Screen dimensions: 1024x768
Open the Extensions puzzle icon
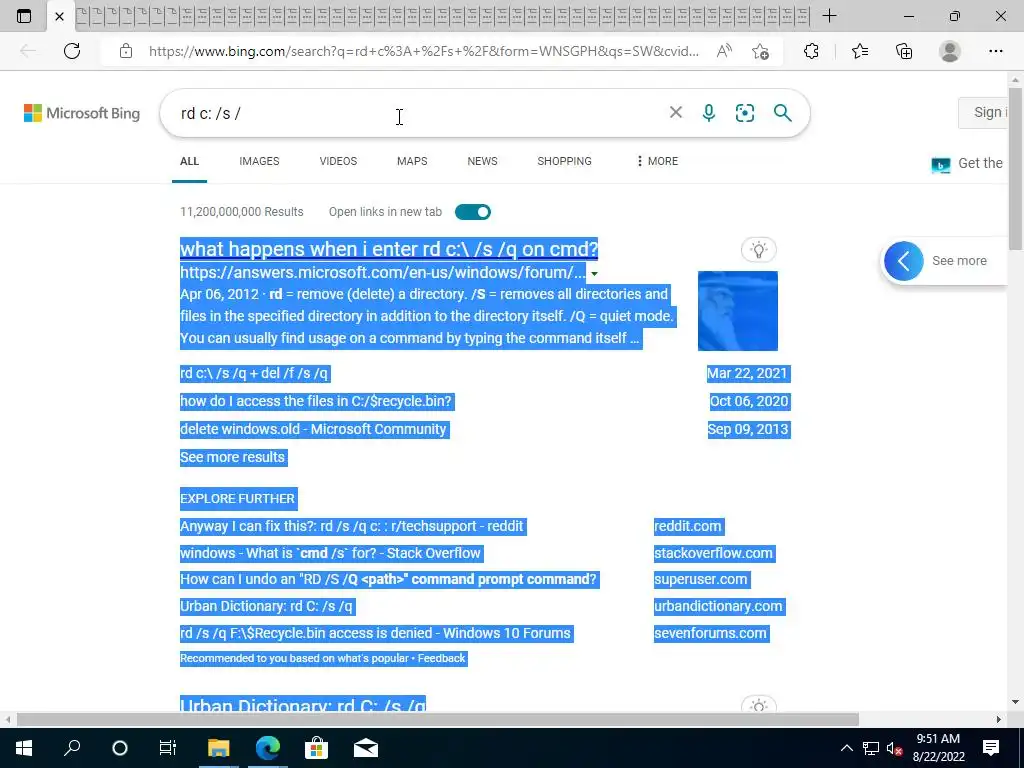click(x=811, y=51)
